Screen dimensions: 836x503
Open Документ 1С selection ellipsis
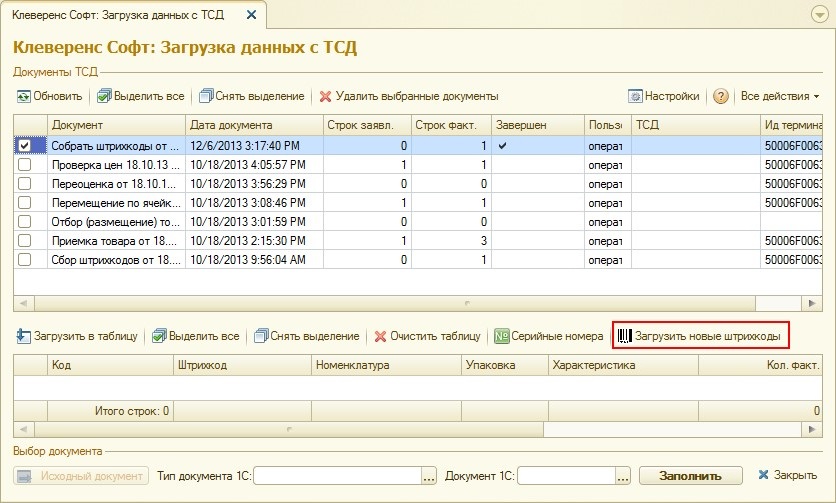click(623, 476)
